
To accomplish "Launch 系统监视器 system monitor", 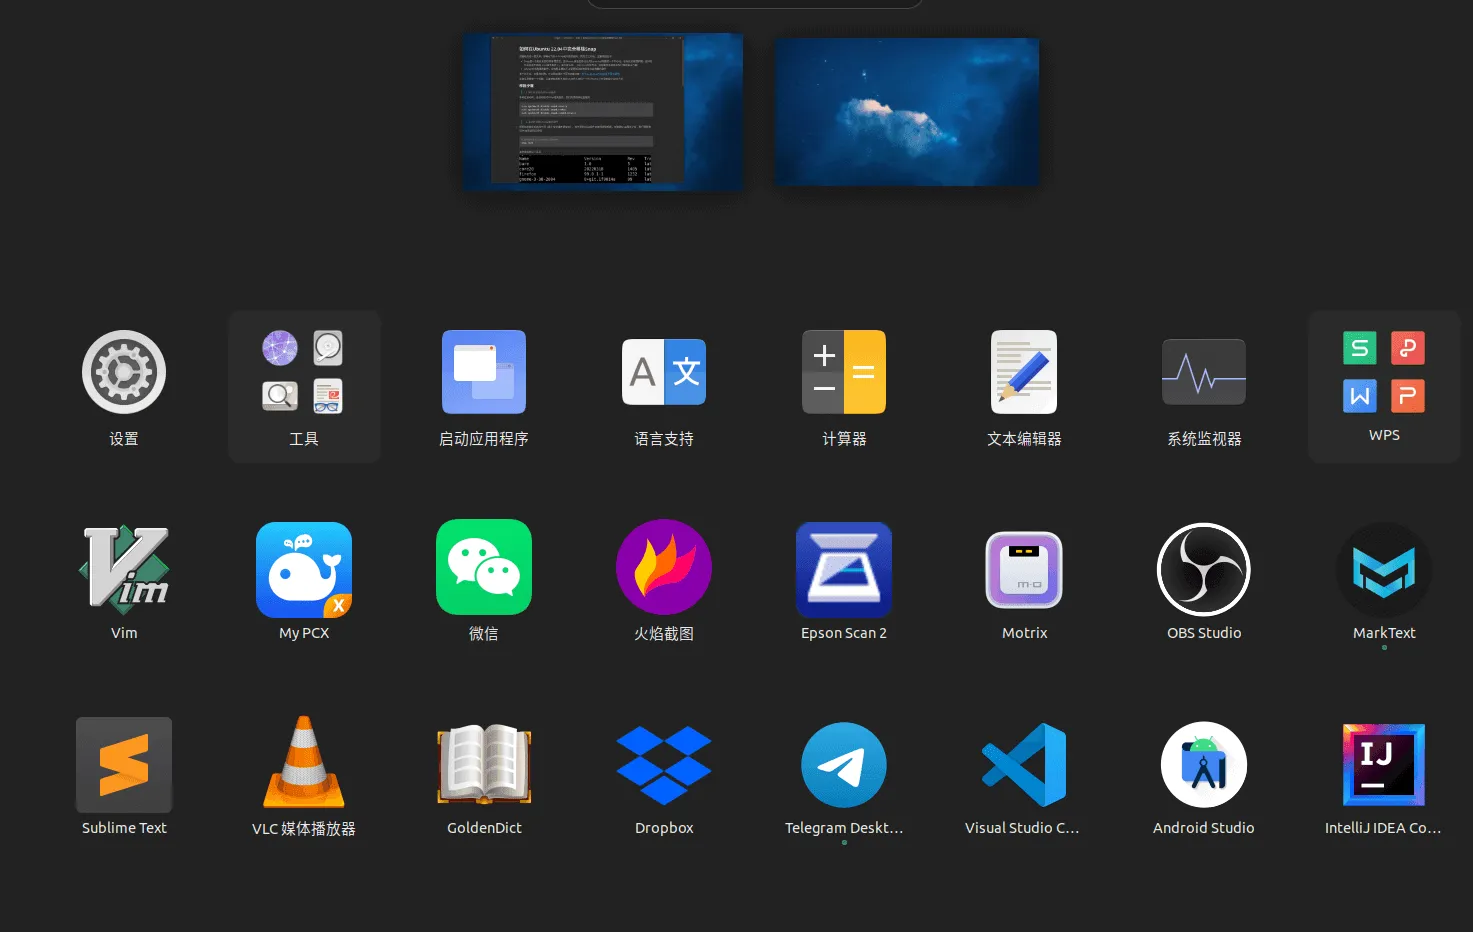I will 1204,372.
